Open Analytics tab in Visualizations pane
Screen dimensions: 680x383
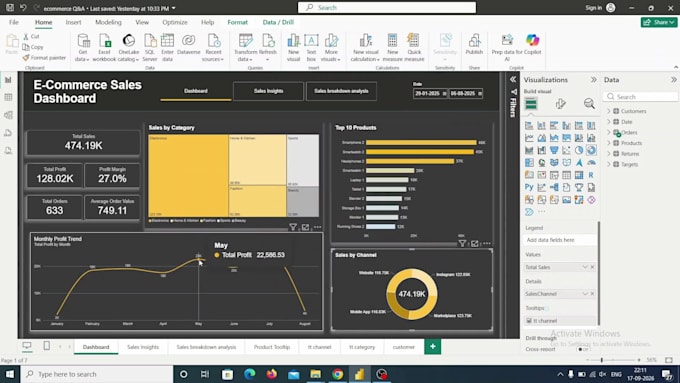click(589, 104)
